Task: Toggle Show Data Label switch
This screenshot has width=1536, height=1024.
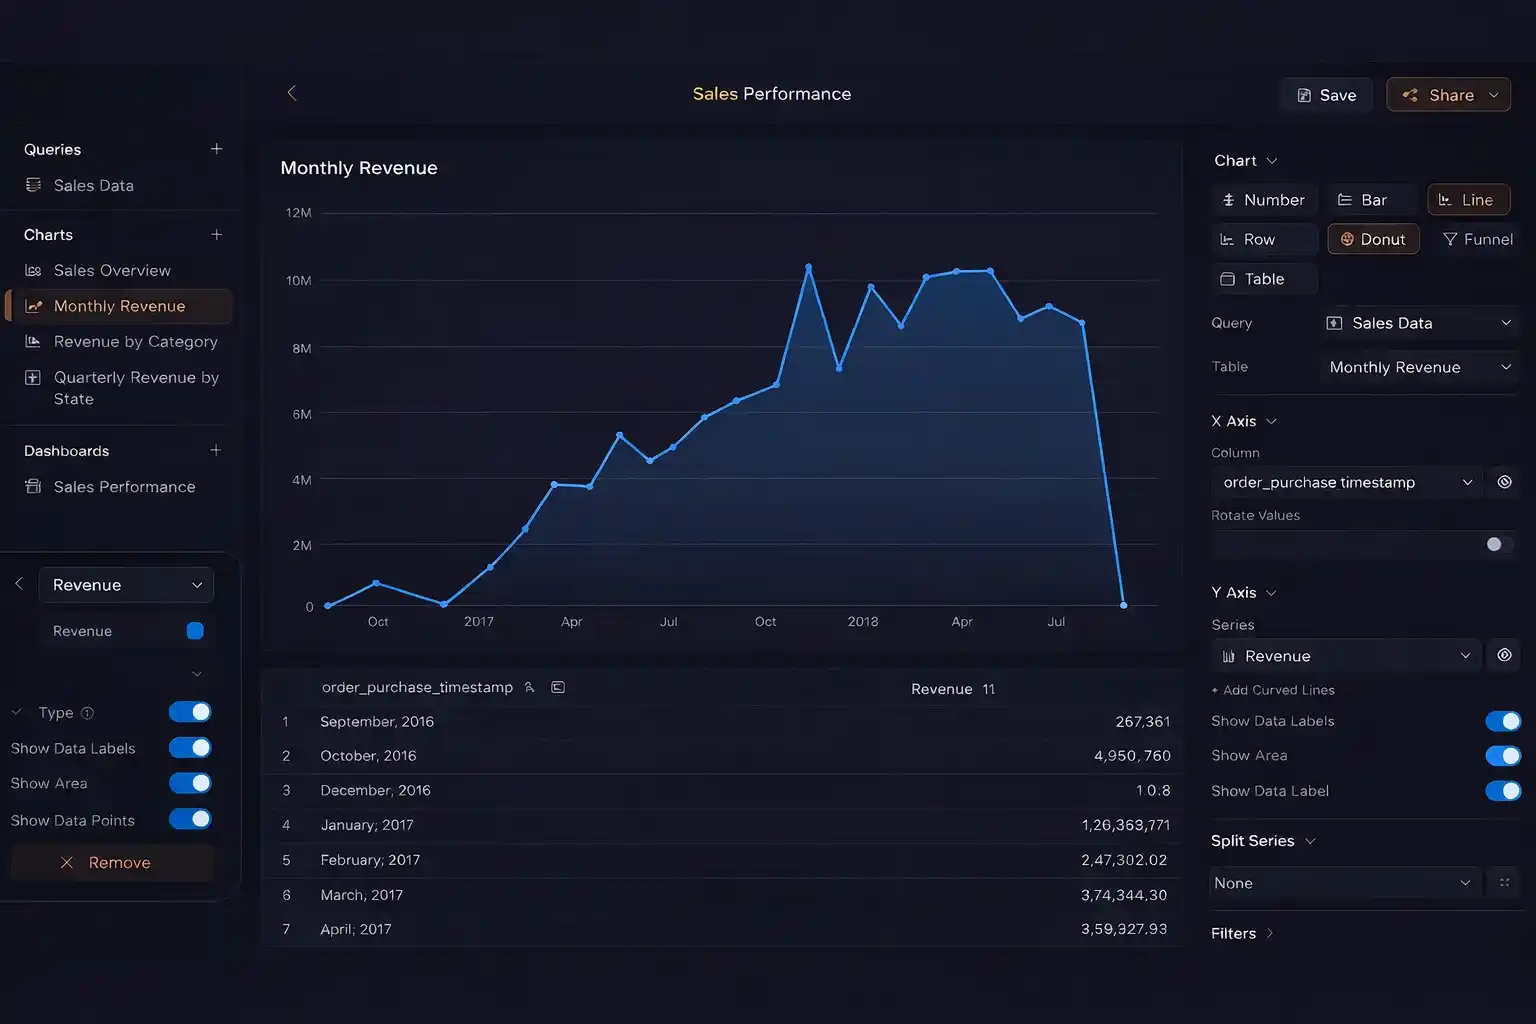Action: 1503,791
